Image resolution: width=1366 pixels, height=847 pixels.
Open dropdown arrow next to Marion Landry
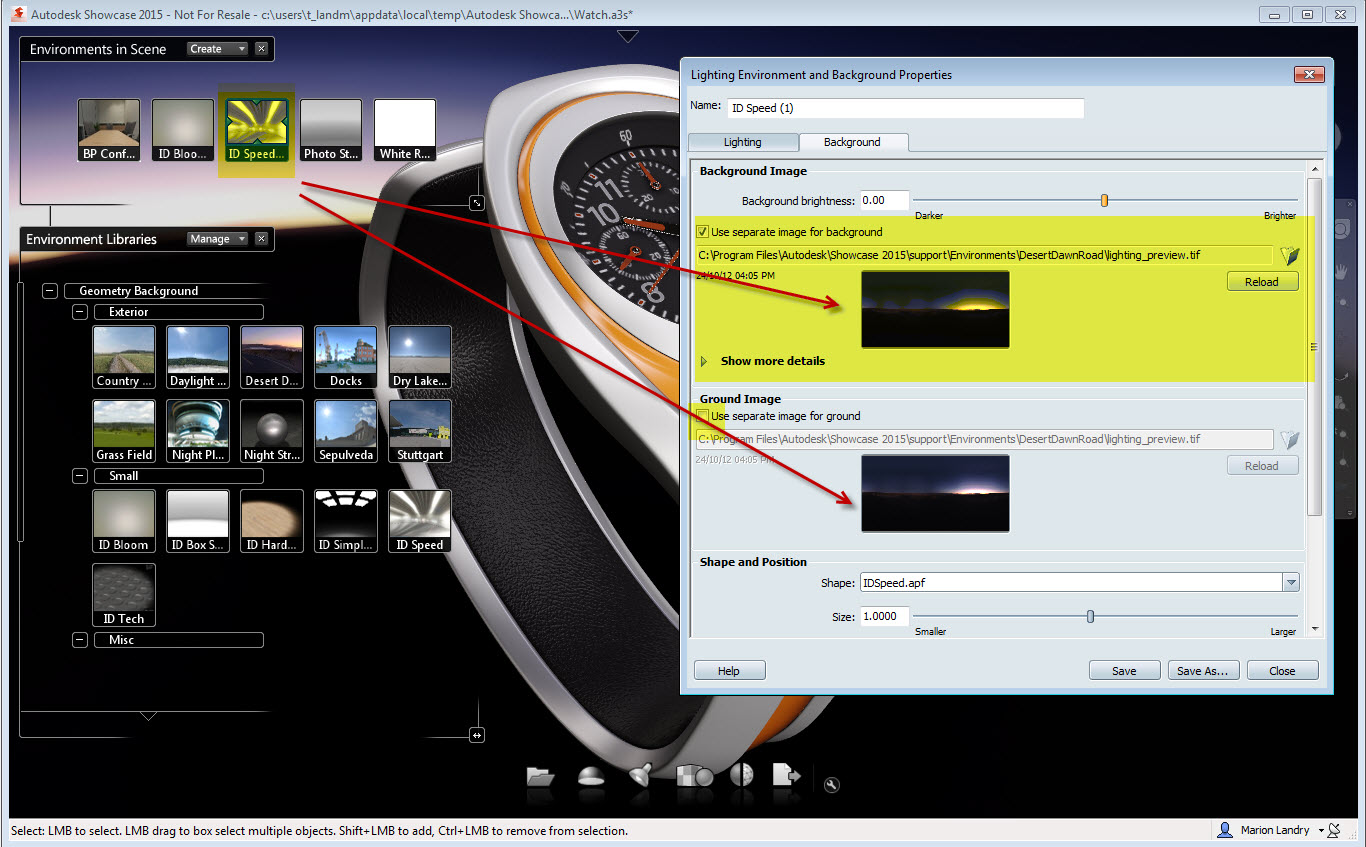tap(1321, 831)
